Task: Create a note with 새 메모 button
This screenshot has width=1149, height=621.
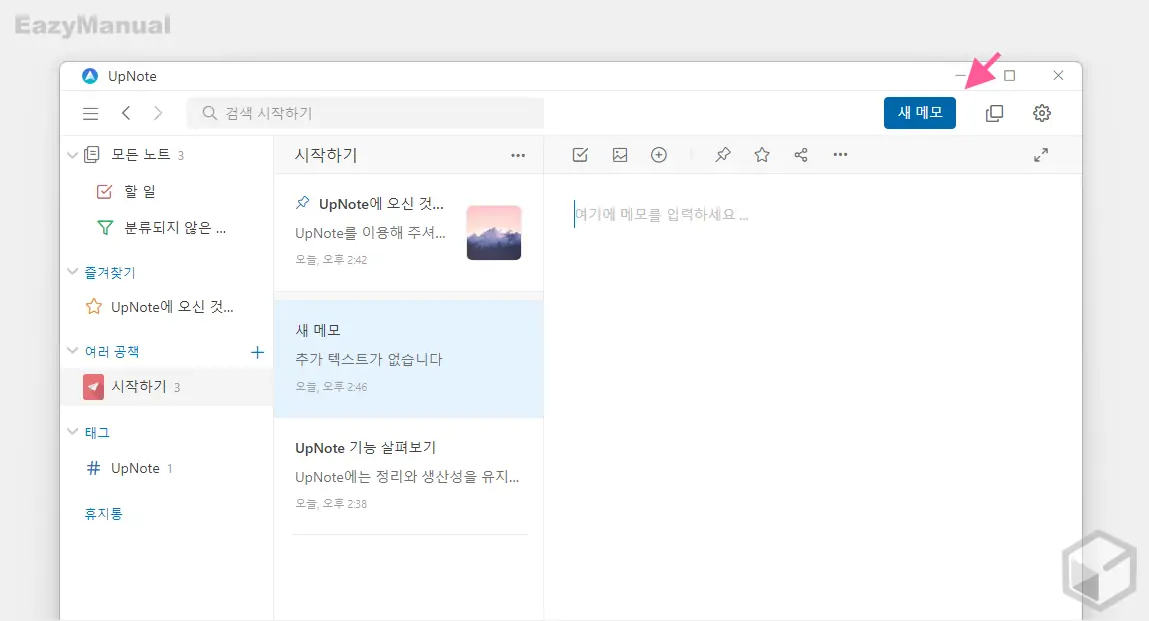Action: pos(920,113)
